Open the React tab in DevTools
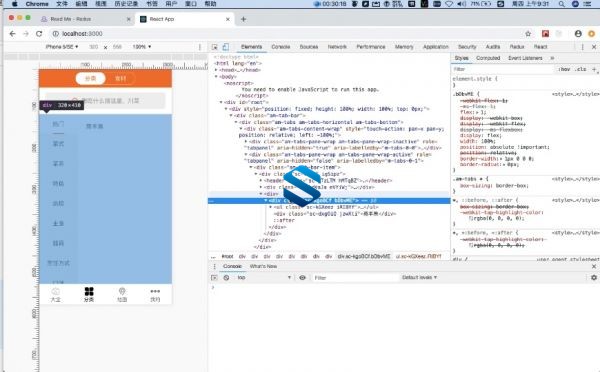This screenshot has width=600, height=372. [x=540, y=47]
